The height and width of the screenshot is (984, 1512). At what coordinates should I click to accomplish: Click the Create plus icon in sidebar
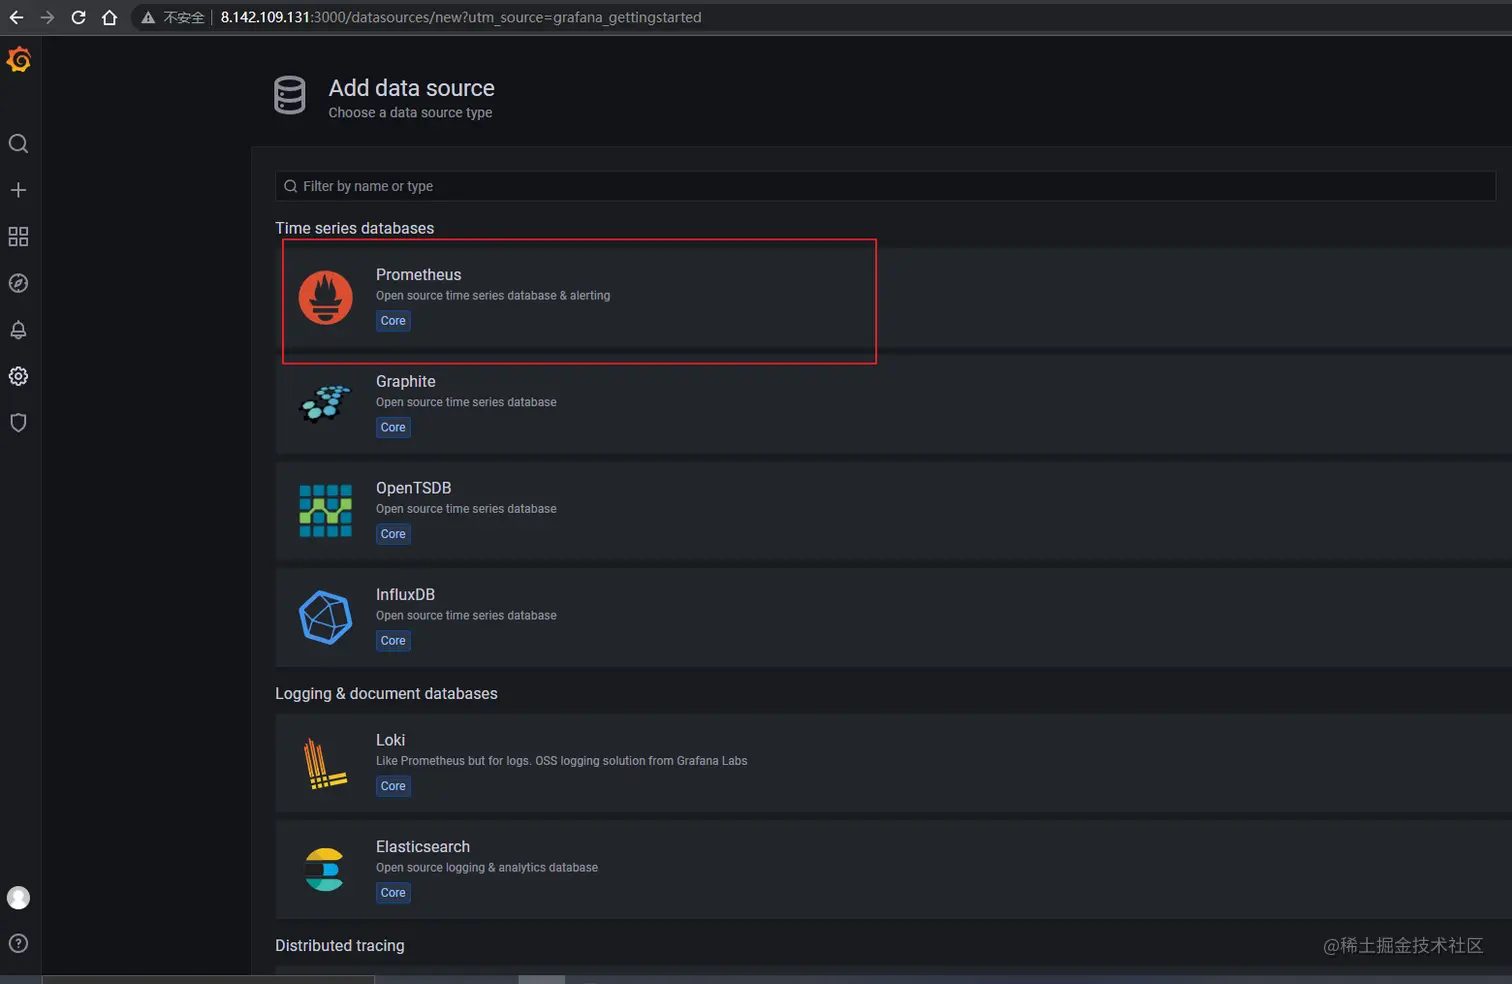pos(18,189)
